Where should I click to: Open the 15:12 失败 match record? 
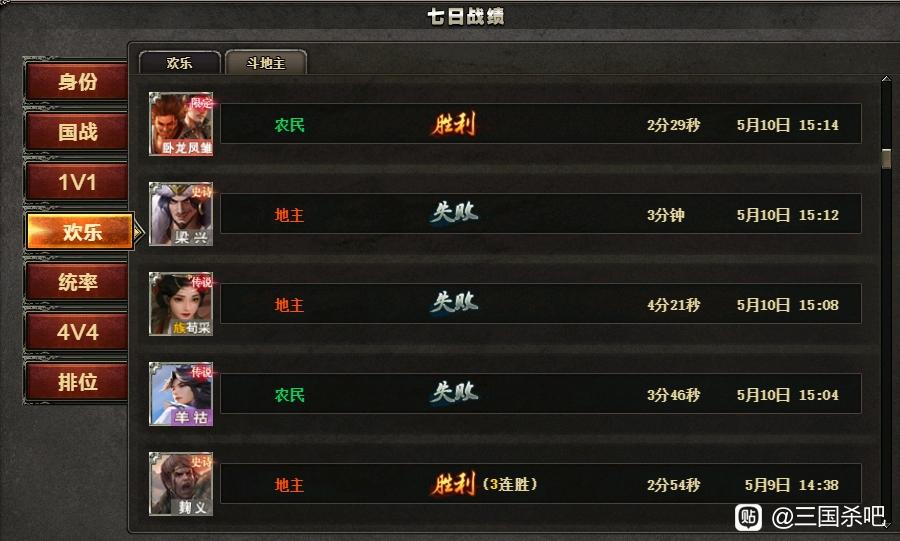tap(541, 213)
